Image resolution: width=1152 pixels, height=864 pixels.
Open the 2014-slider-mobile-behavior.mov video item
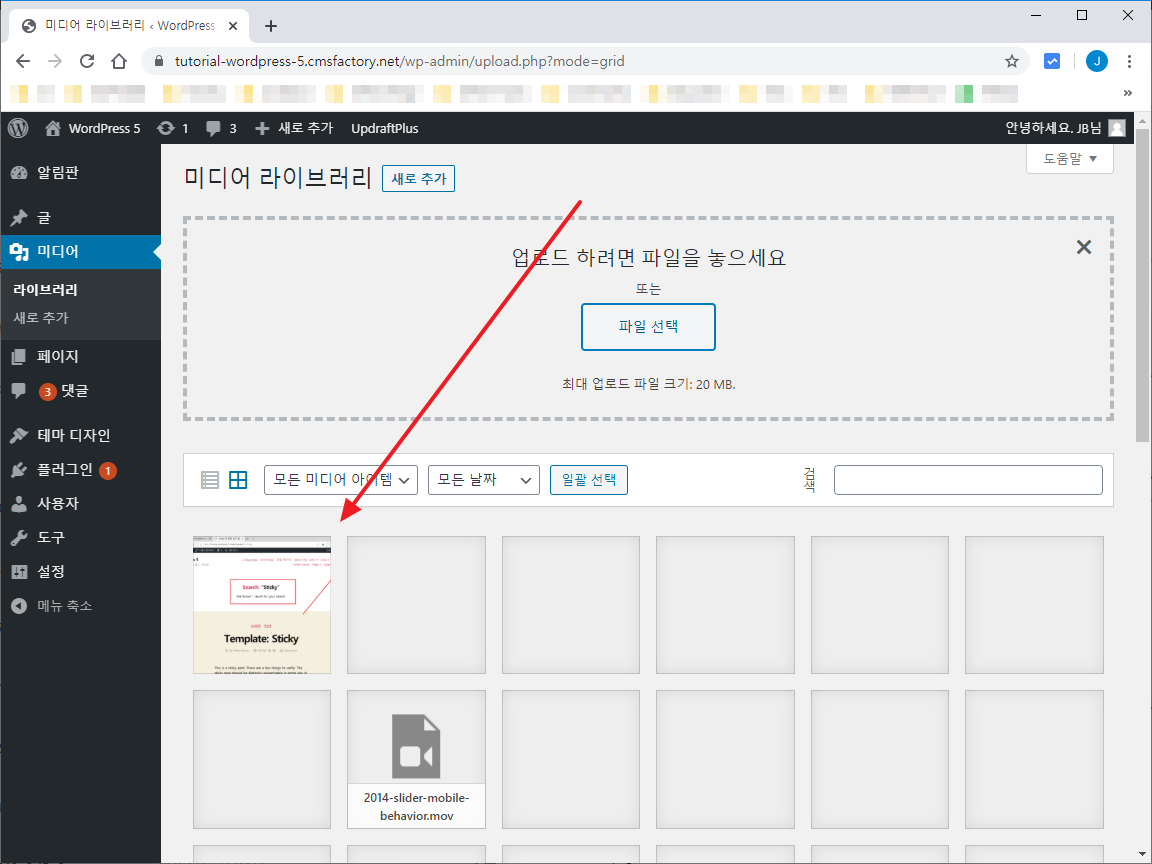[416, 759]
